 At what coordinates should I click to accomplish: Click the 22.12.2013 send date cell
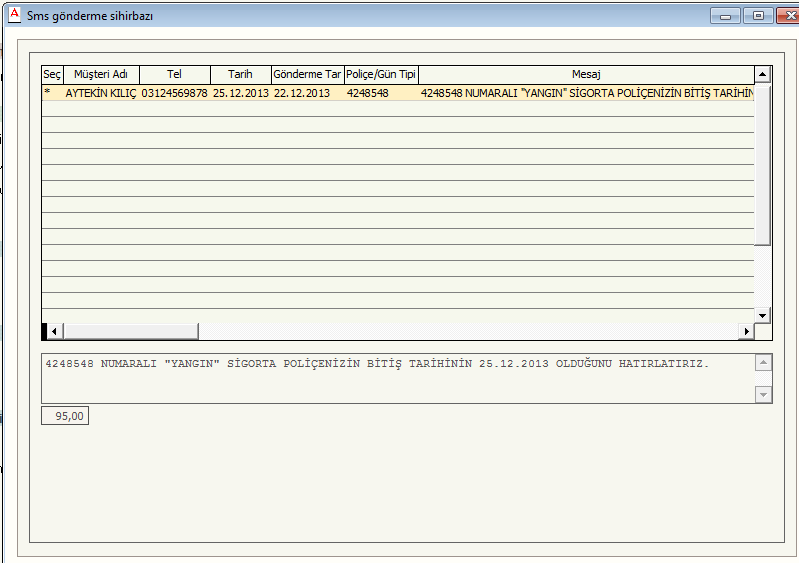pos(302,93)
